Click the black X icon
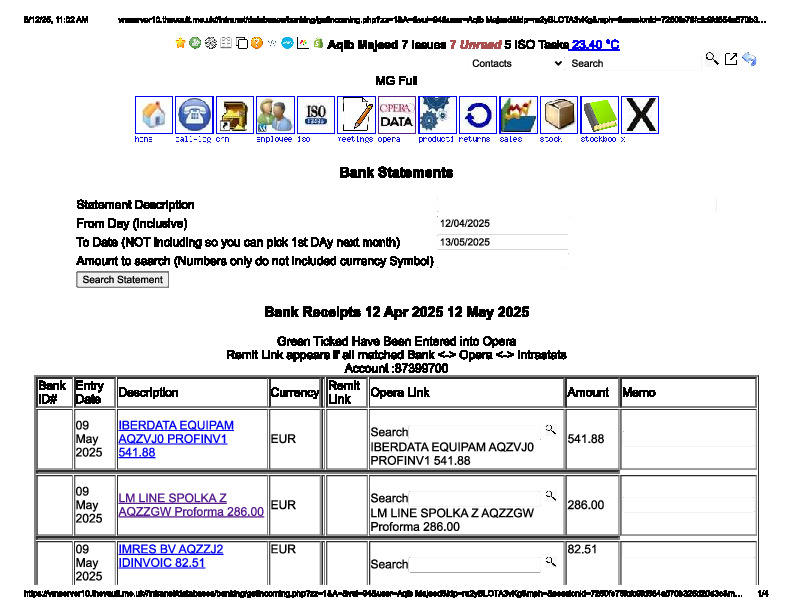This screenshot has height=612, width=792. (x=640, y=115)
